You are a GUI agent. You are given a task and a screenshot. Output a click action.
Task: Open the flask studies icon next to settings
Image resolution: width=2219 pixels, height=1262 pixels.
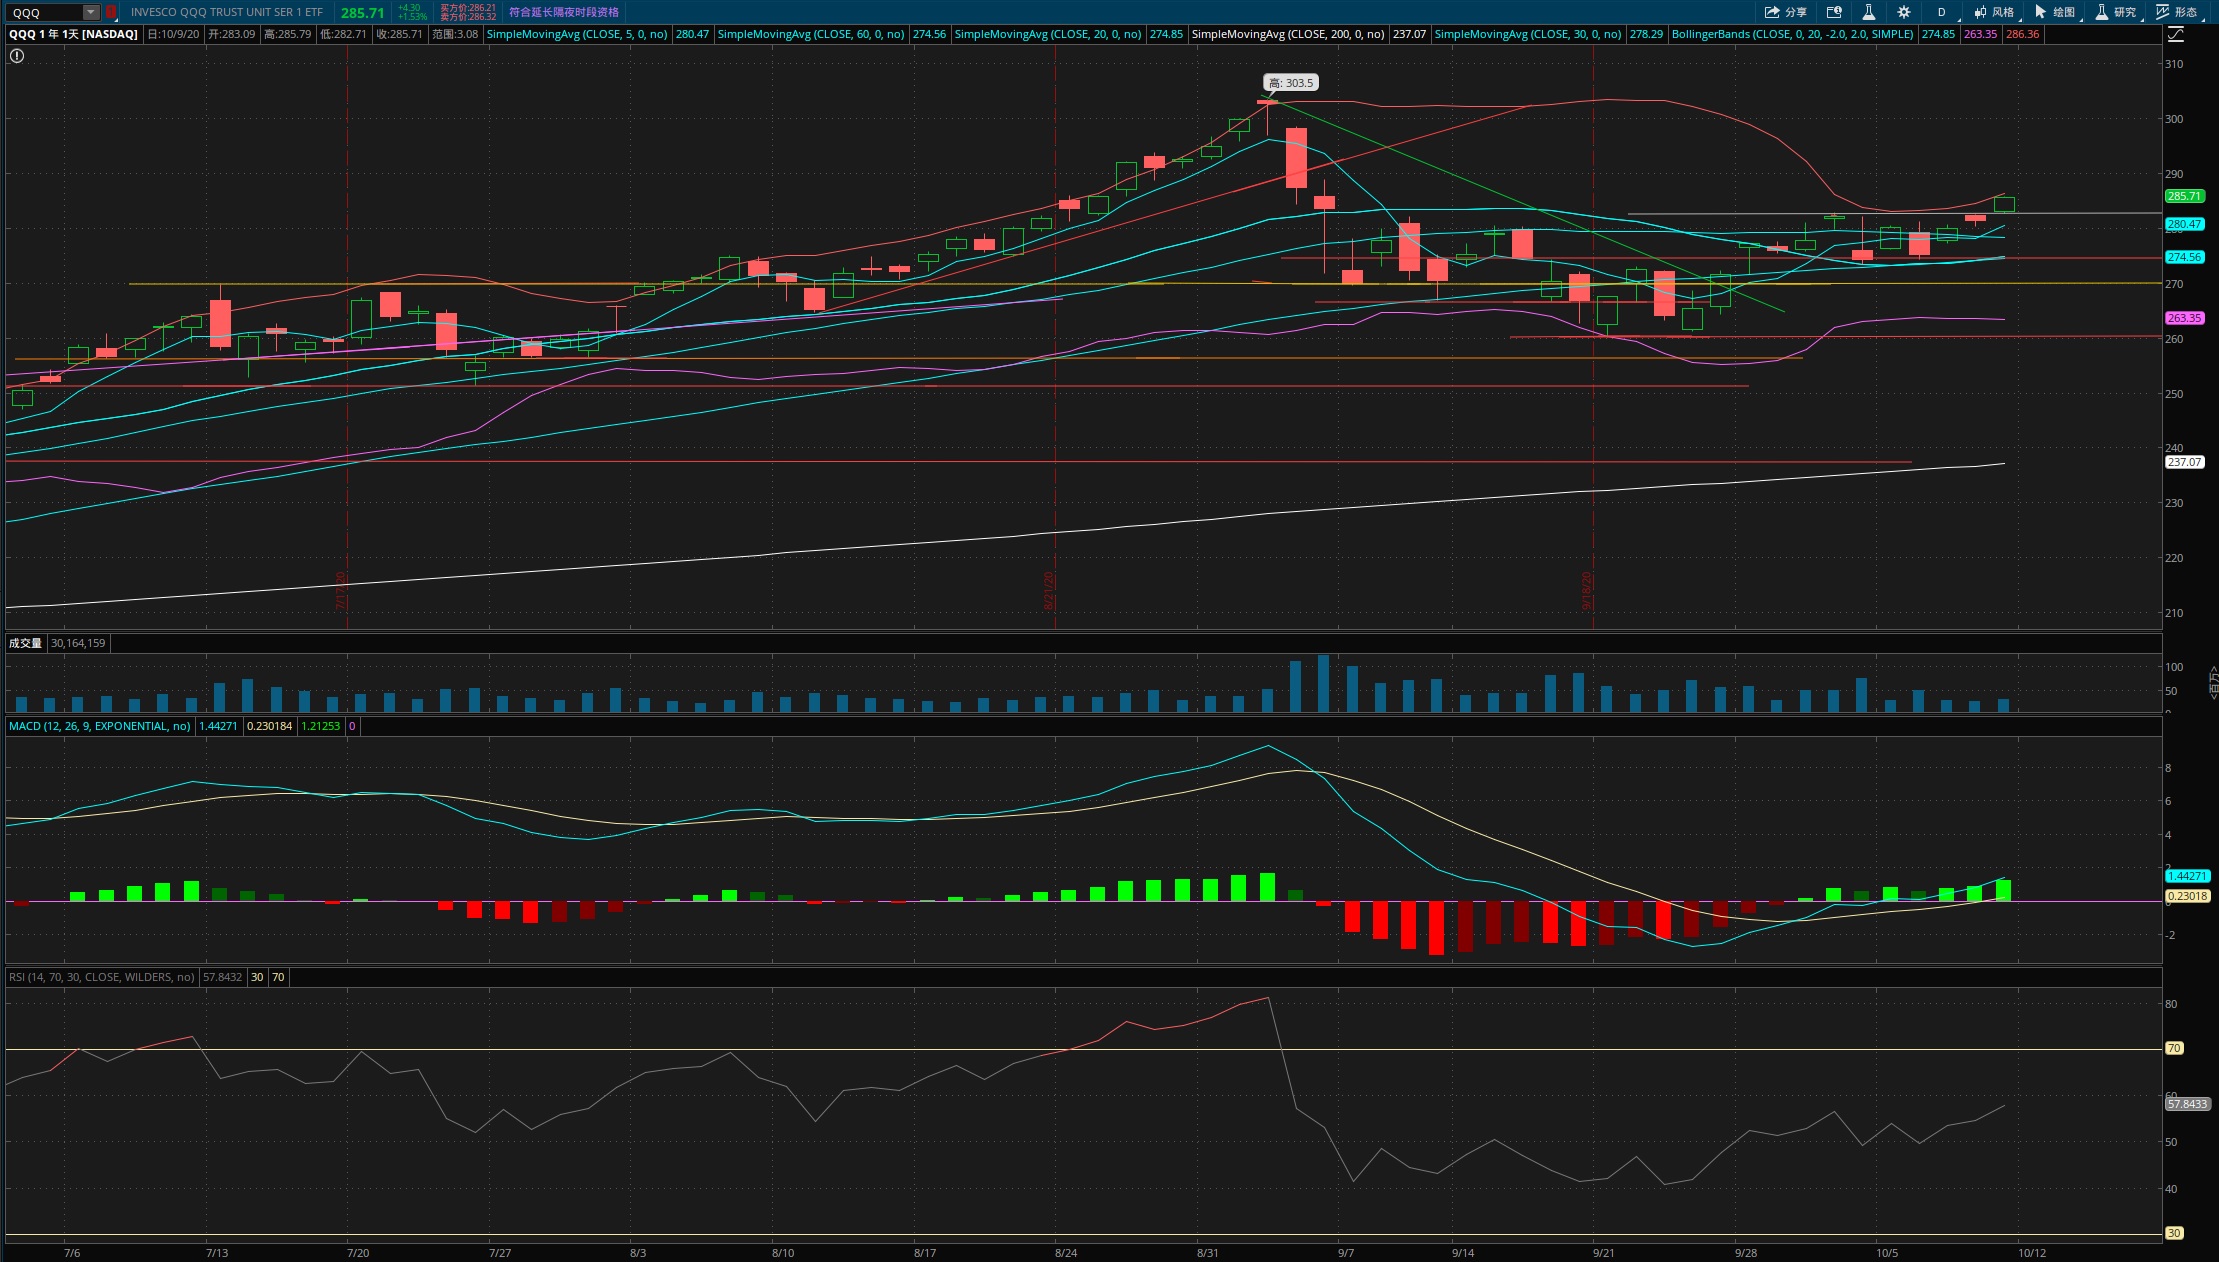click(x=1868, y=12)
